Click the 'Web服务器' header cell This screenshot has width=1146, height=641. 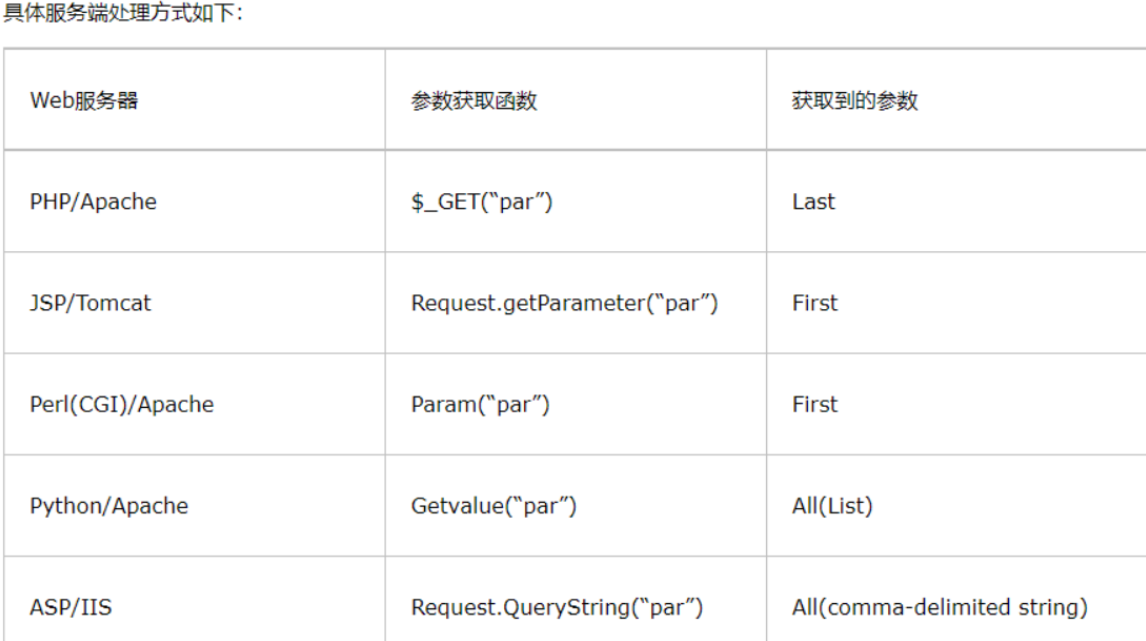tap(194, 99)
